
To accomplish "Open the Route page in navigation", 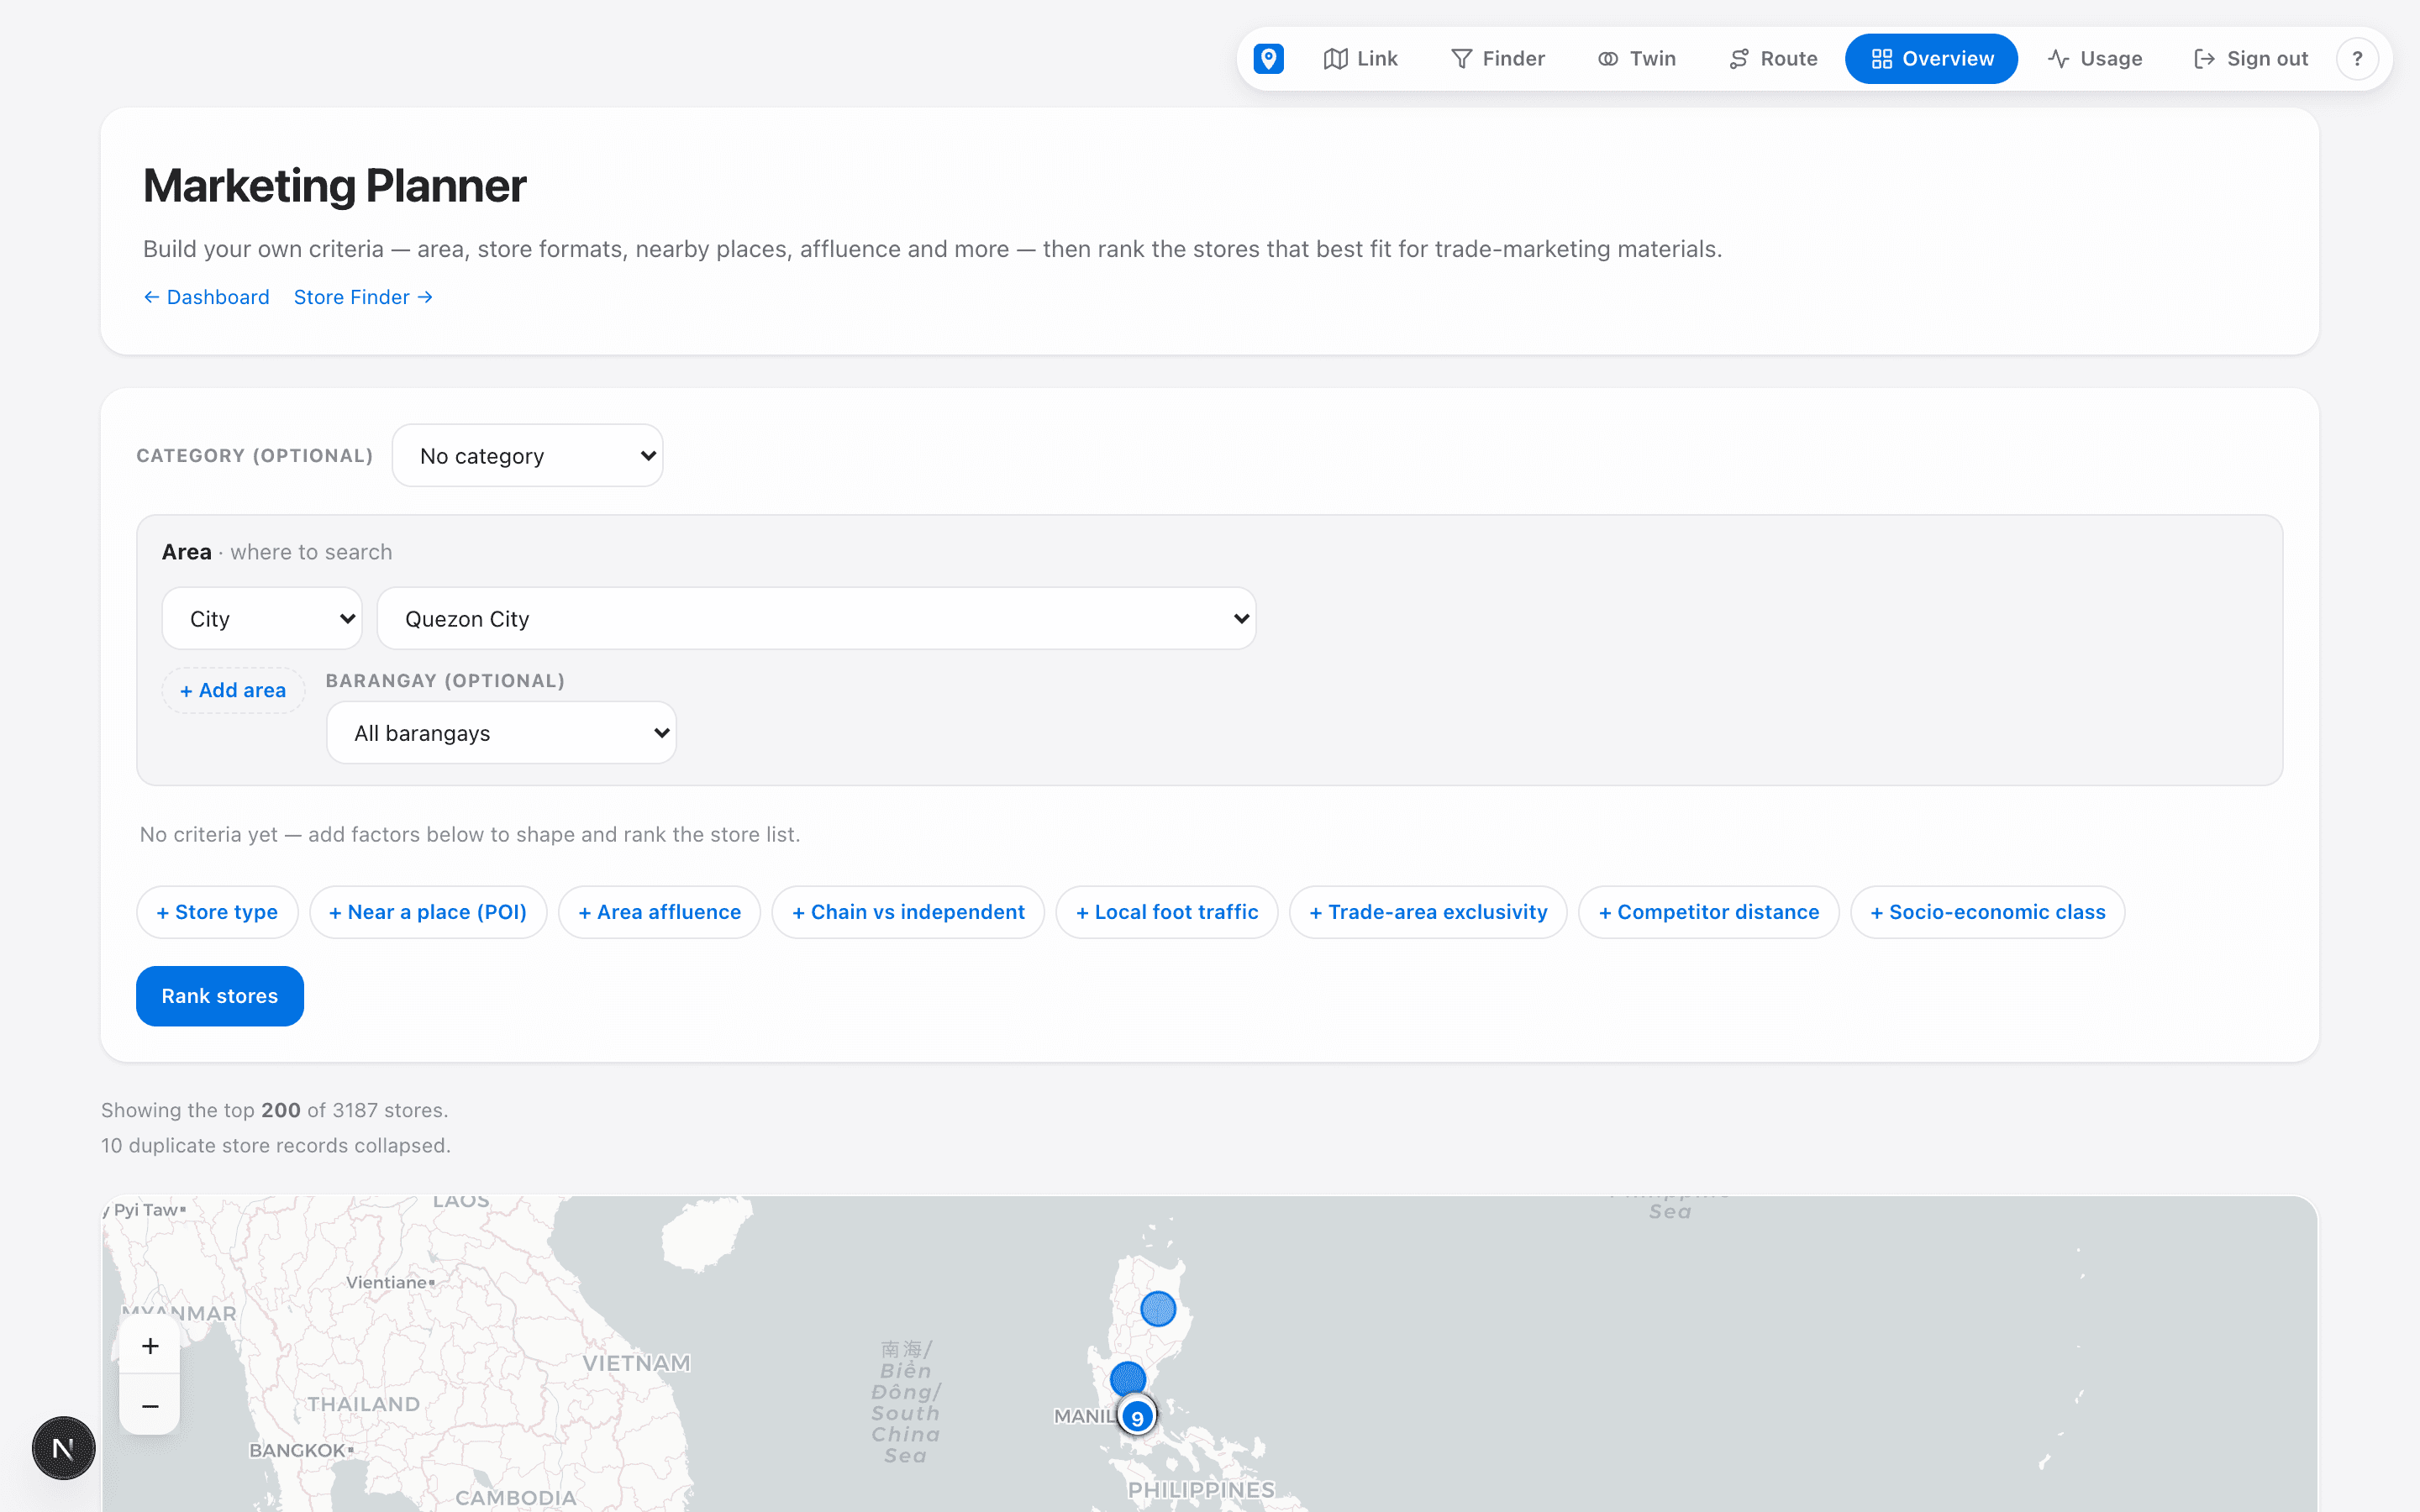I will click(1773, 59).
